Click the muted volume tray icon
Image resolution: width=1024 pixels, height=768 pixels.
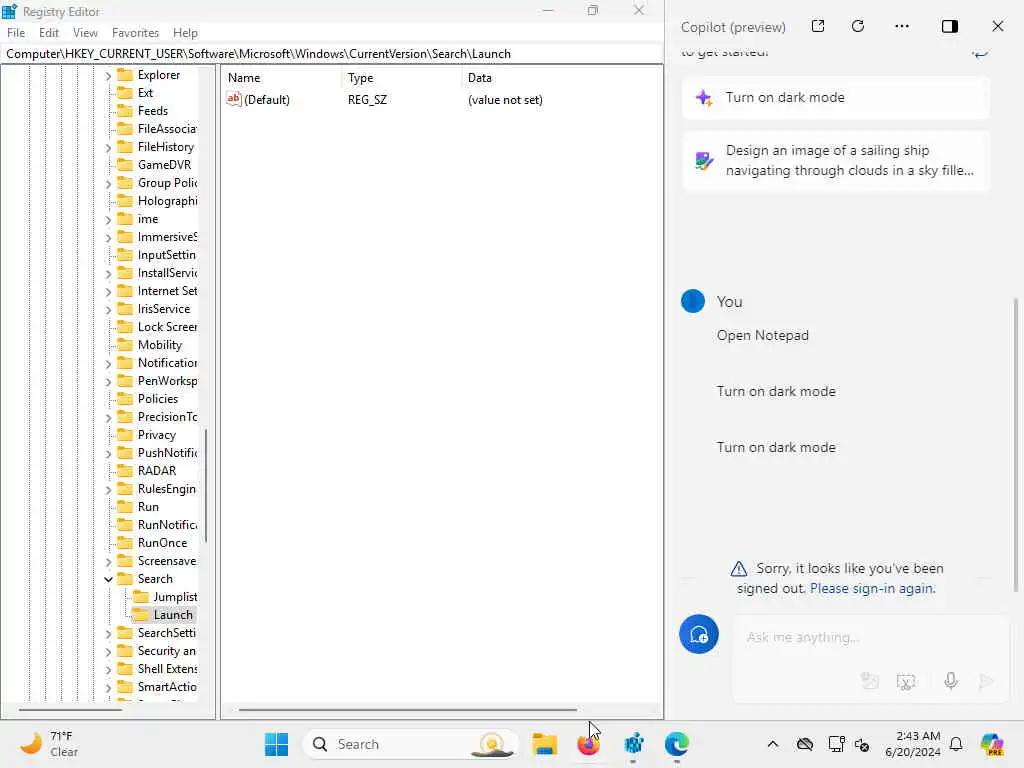click(862, 745)
